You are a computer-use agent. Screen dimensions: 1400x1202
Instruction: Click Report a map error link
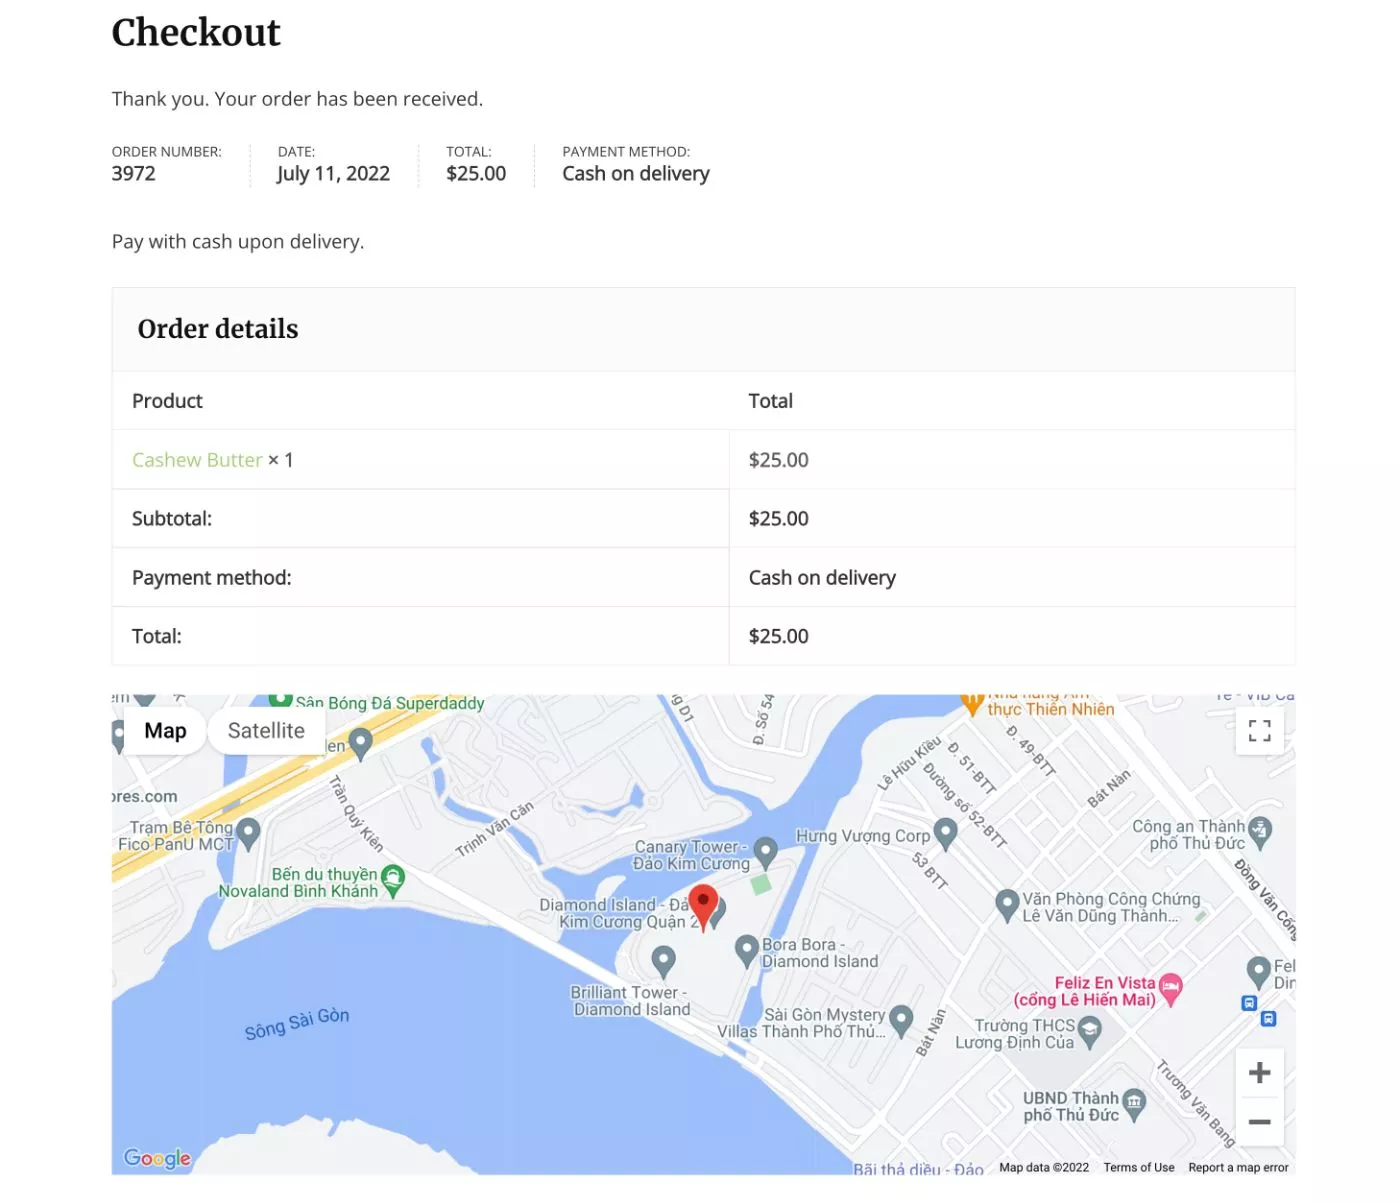(1238, 1167)
